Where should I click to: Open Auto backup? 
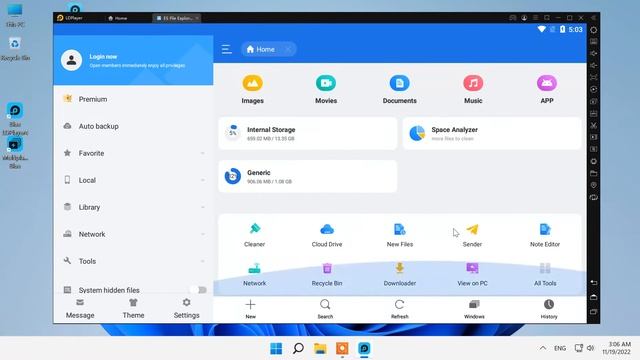(x=133, y=126)
